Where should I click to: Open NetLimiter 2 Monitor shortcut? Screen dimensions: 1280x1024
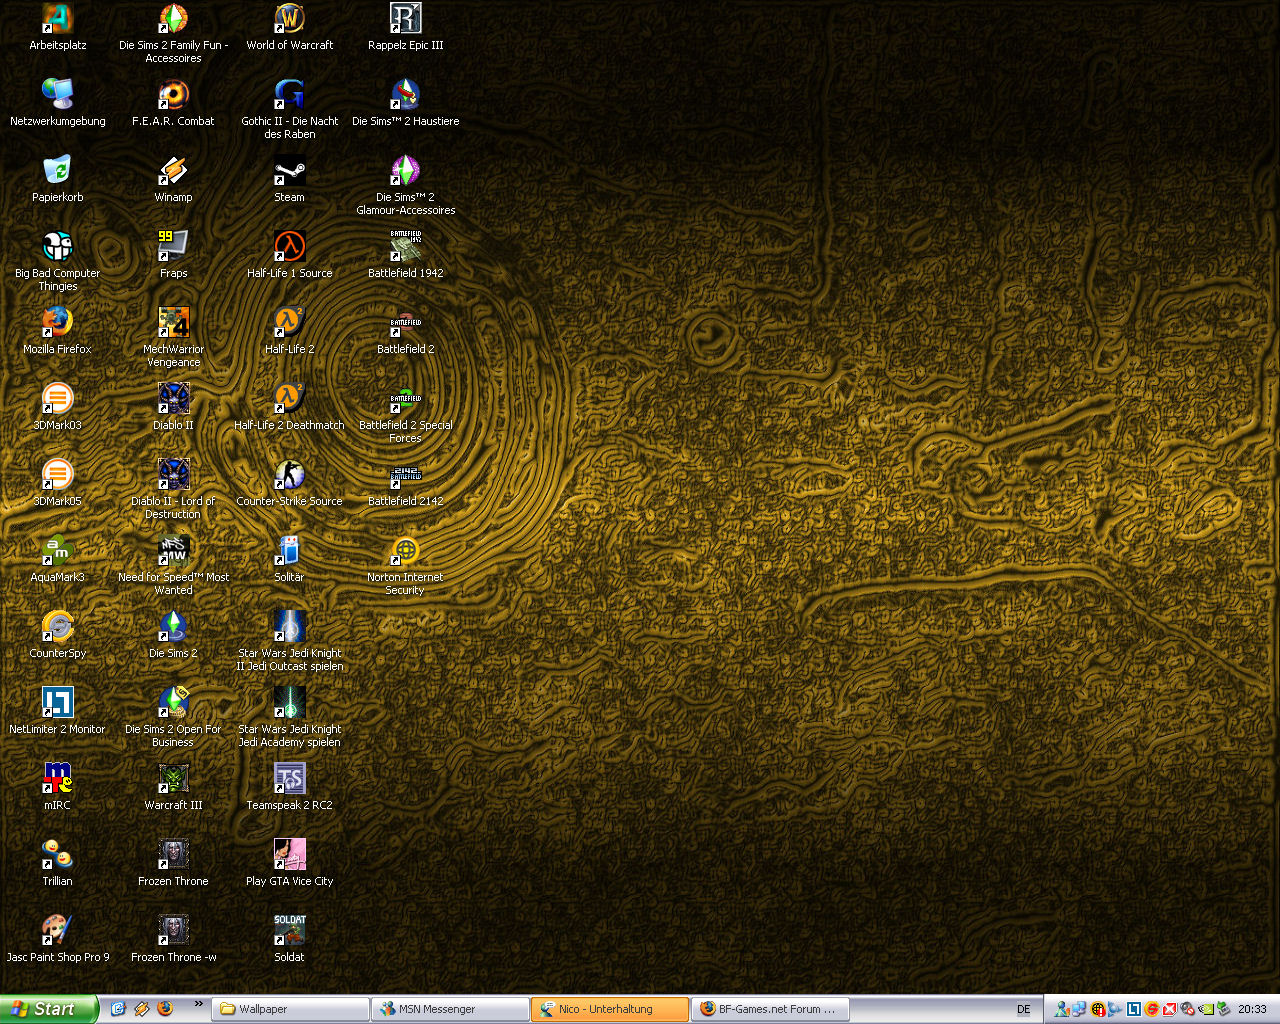[58, 711]
